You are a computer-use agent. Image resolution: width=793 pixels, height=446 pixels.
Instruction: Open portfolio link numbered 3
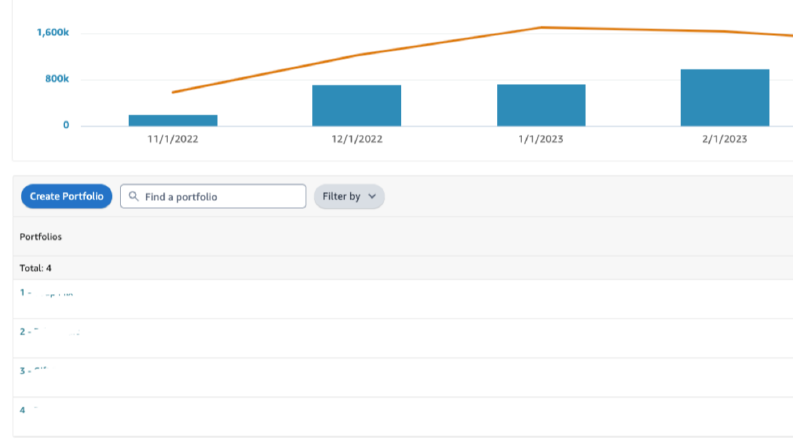click(33, 371)
